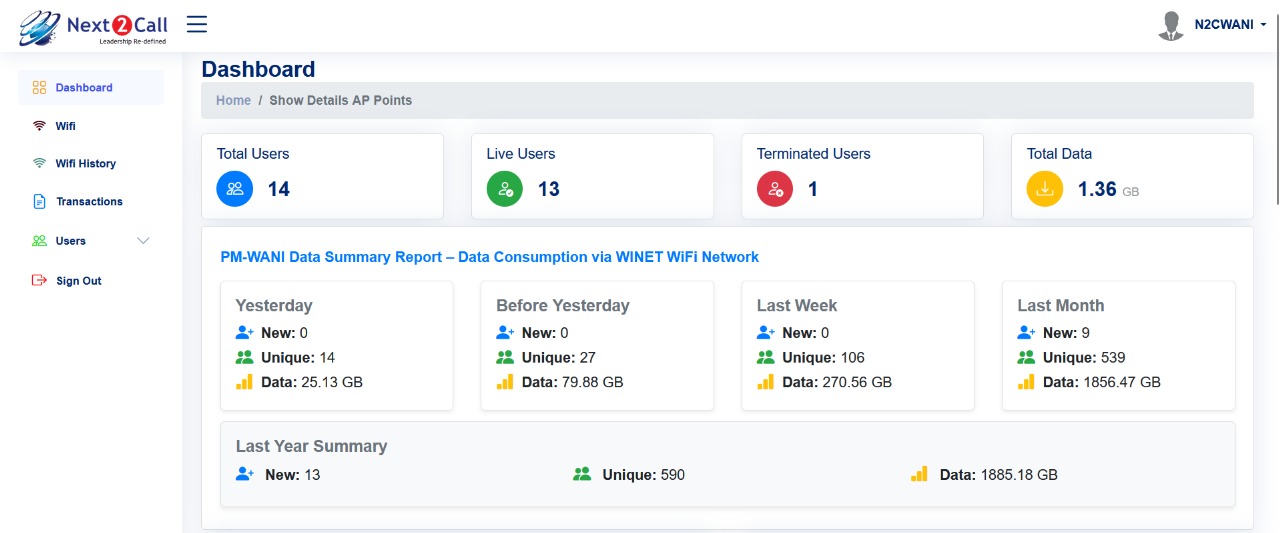Click the Next2Call logo
The image size is (1280, 533).
[94, 27]
